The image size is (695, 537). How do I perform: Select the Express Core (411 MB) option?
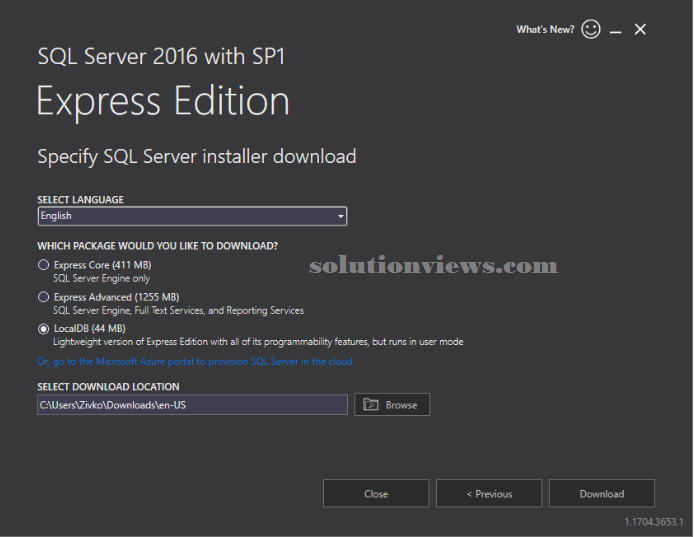(43, 265)
